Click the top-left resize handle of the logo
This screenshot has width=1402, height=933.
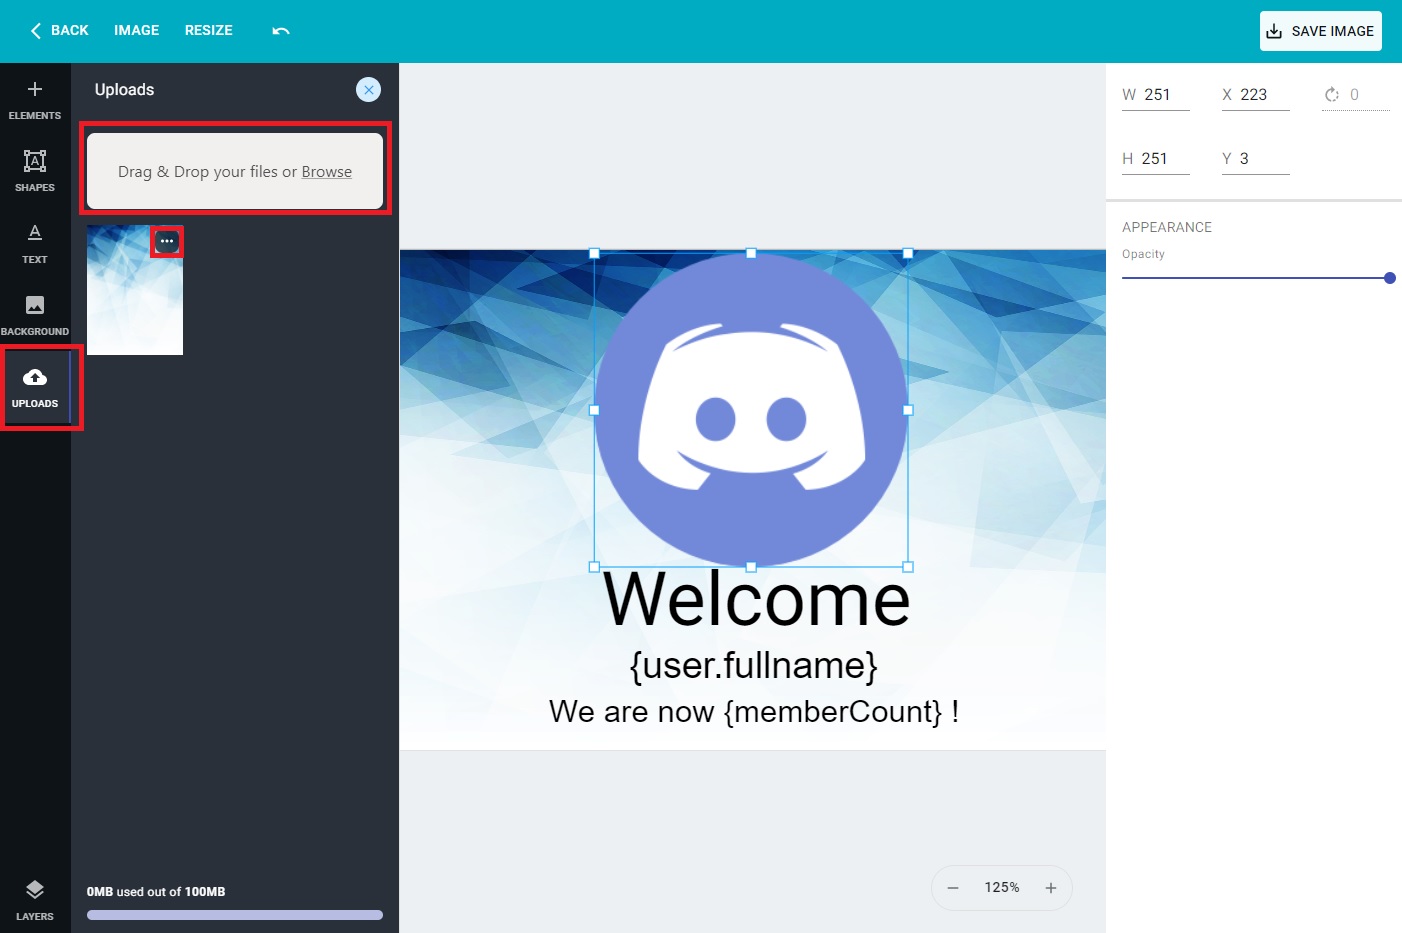[595, 254]
